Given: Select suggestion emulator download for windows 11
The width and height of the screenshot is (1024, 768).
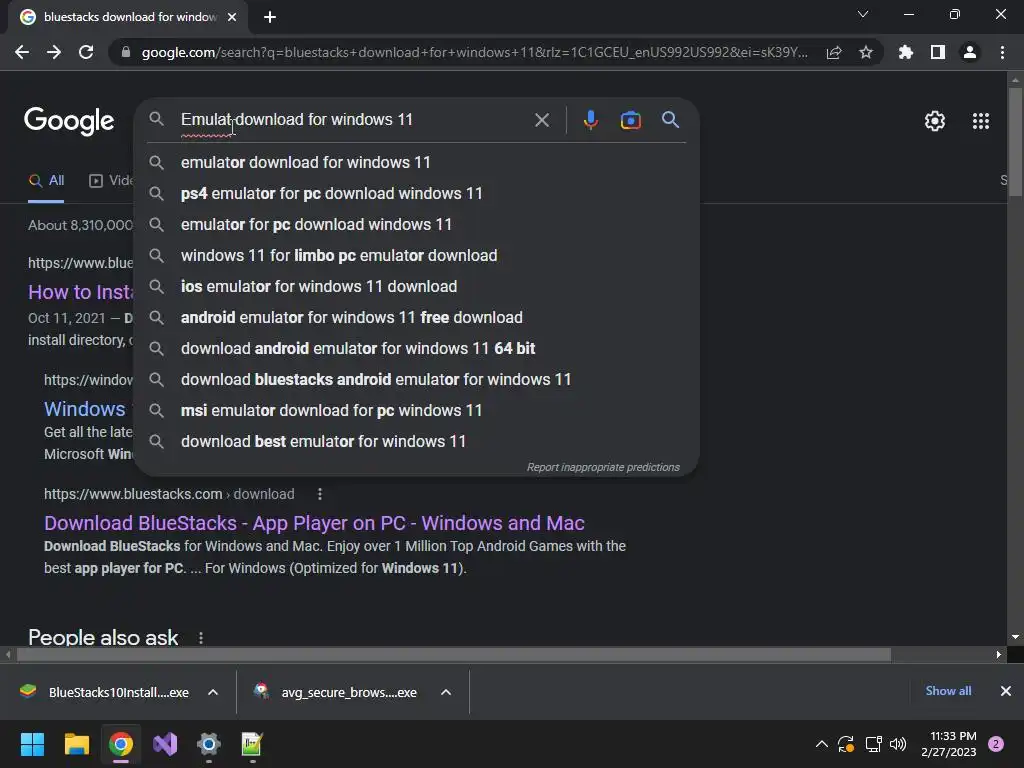Looking at the screenshot, I should tap(416, 163).
